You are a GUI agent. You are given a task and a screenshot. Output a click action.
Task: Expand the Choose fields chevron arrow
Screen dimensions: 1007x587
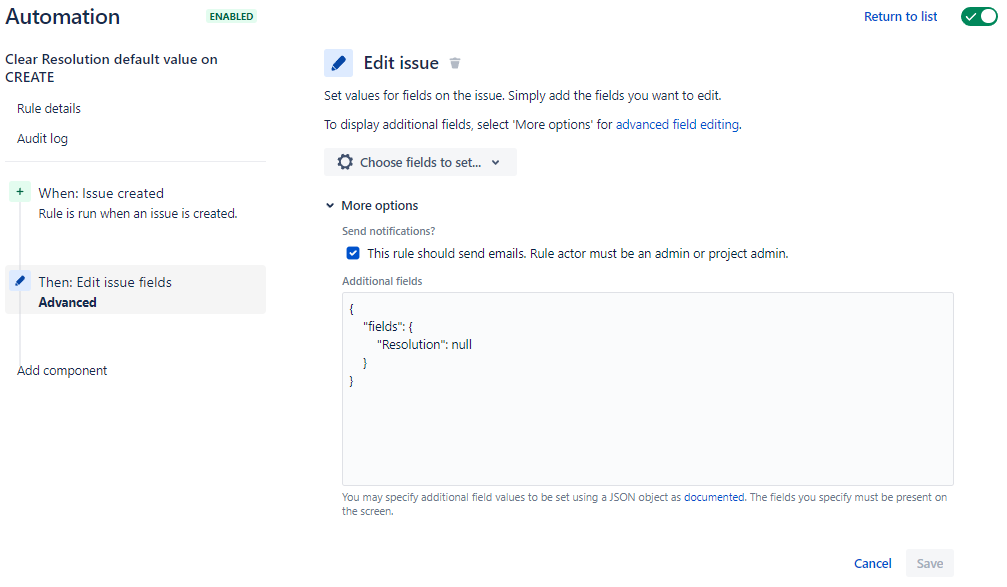click(x=497, y=161)
